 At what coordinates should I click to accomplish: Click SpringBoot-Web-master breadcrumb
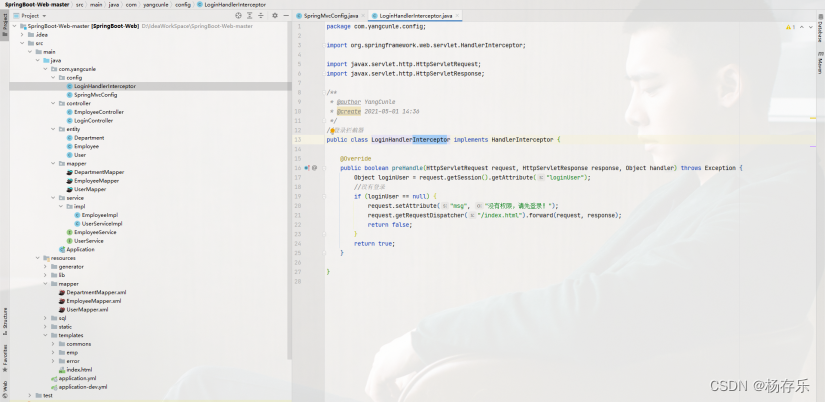coord(37,5)
